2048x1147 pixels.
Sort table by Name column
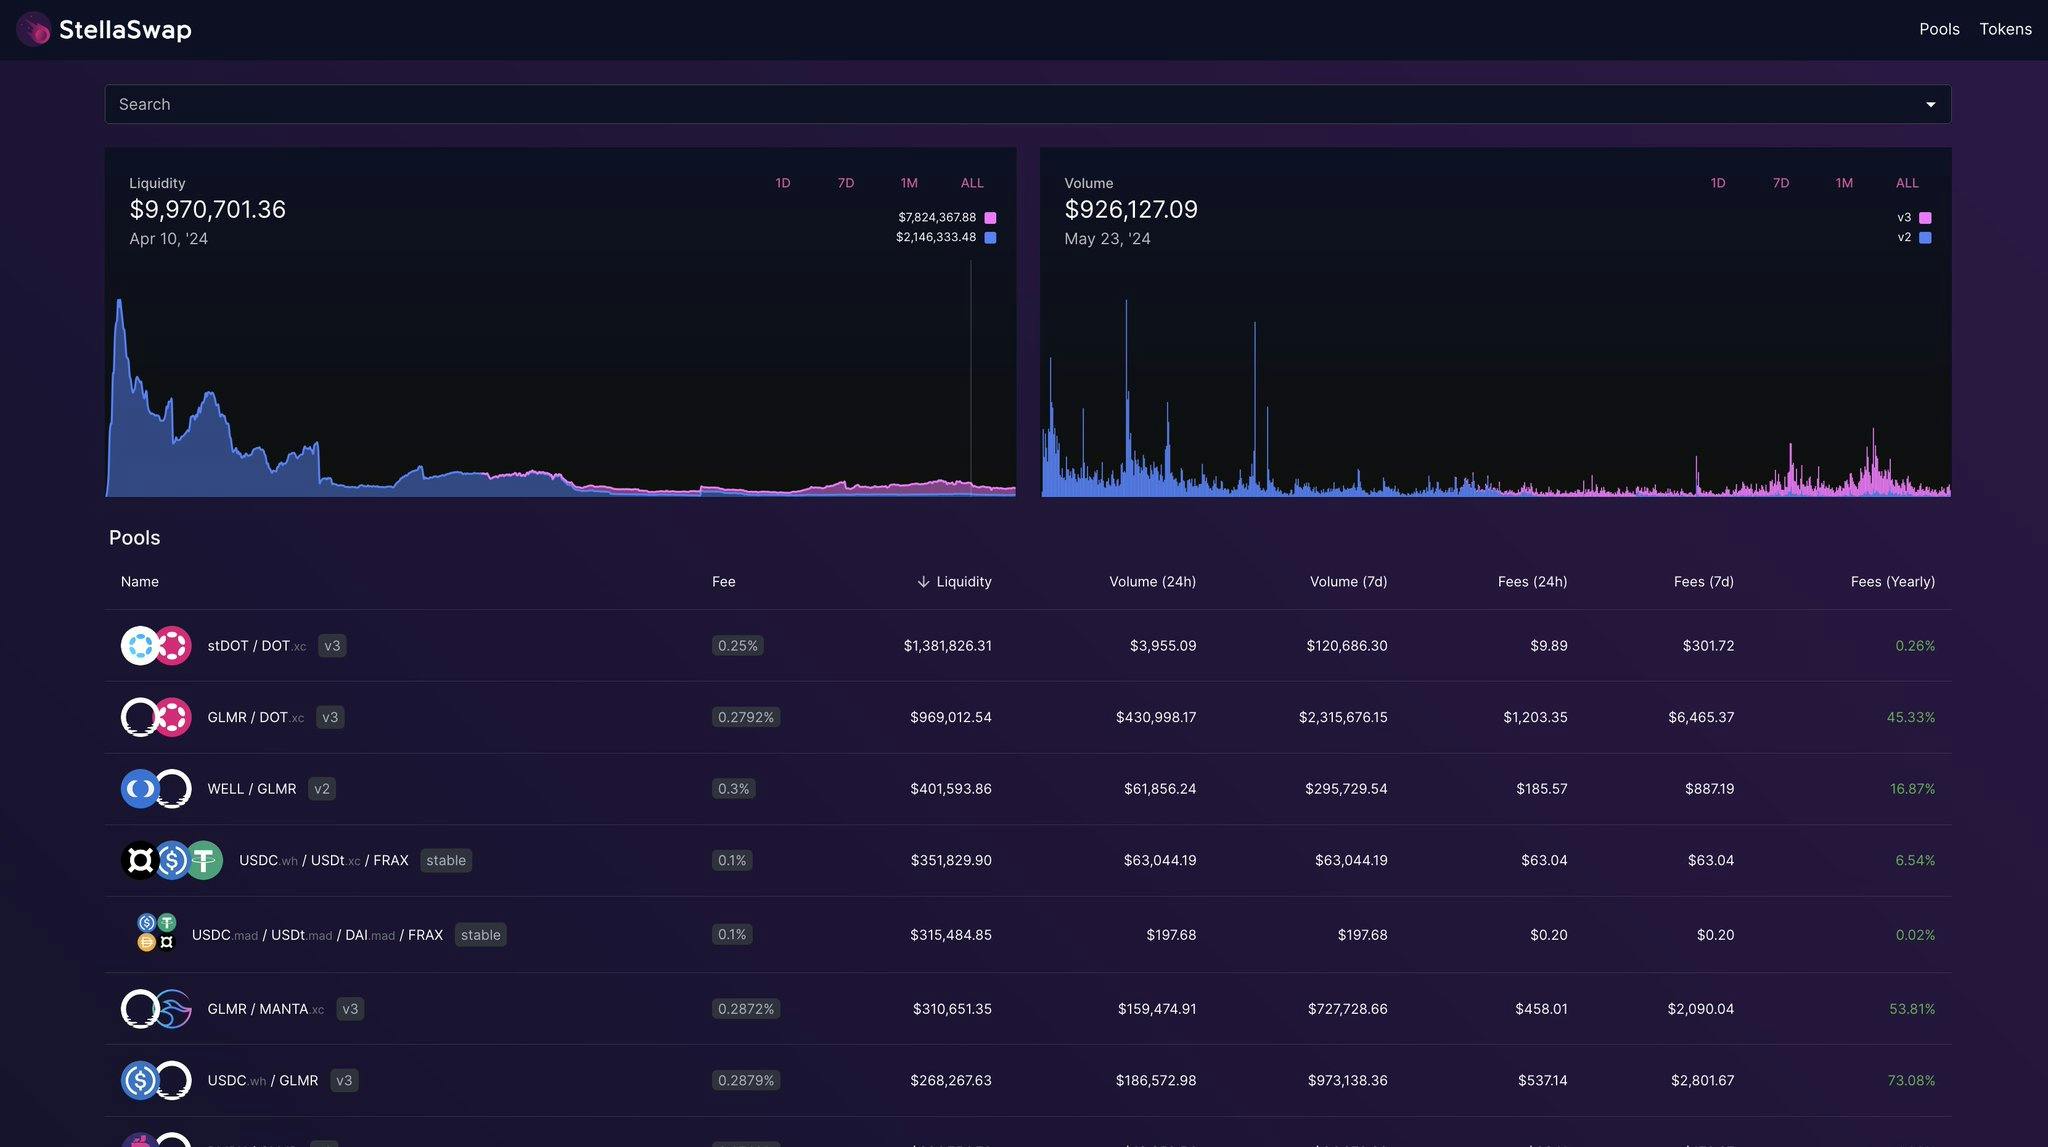tap(140, 582)
